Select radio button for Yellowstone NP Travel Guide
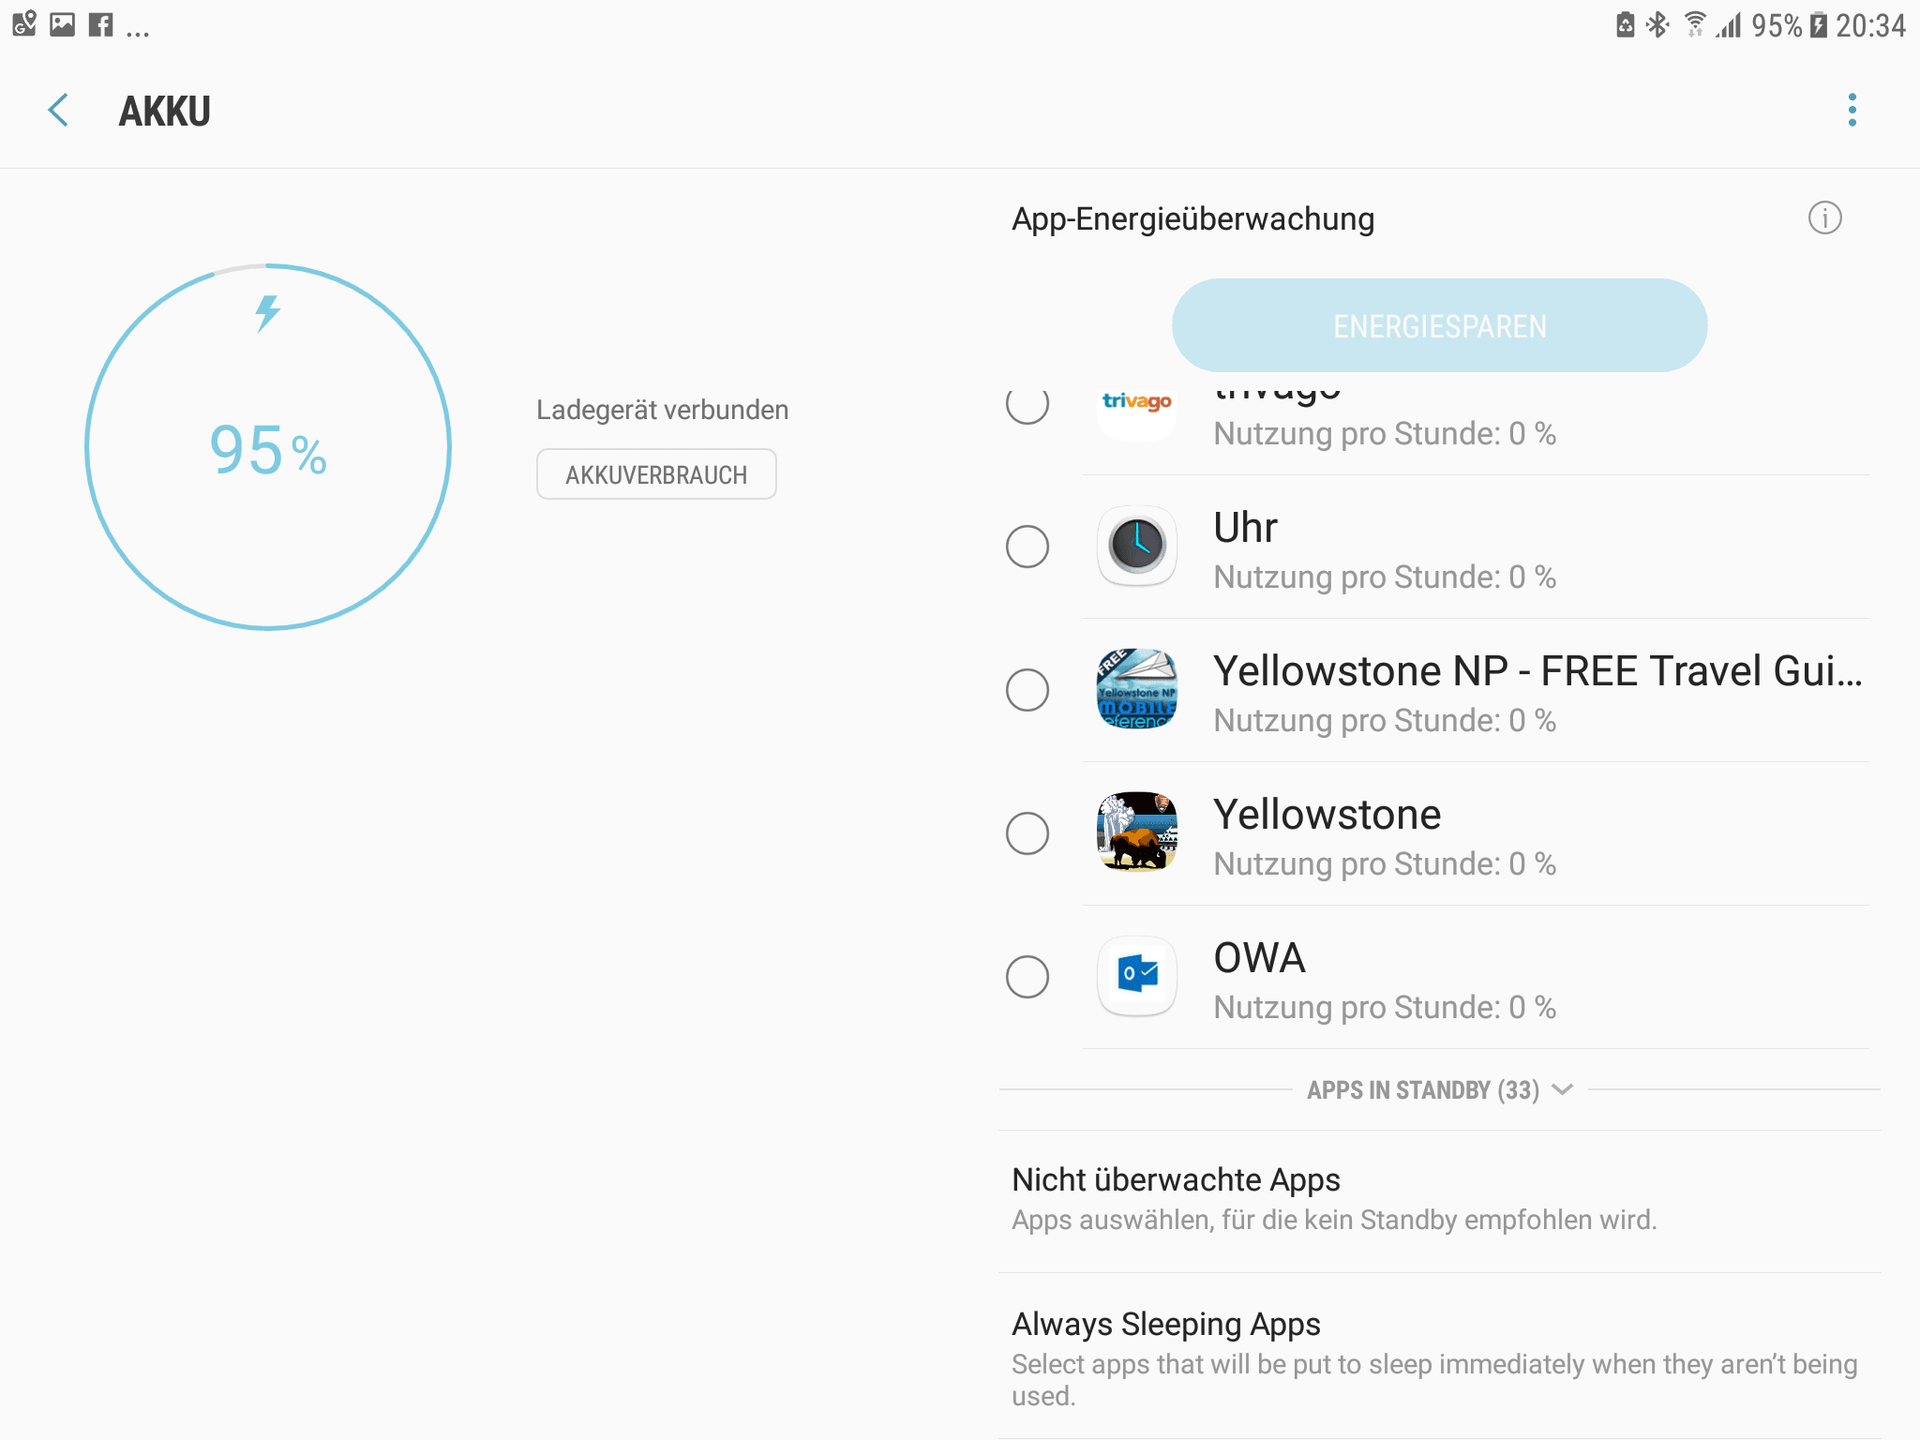 1027,689
